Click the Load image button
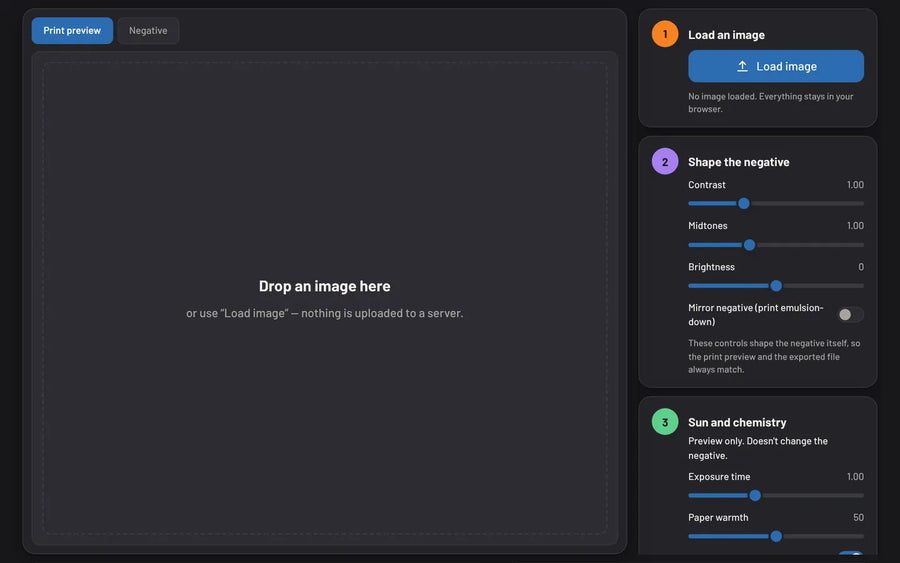The width and height of the screenshot is (900, 563). (x=776, y=66)
